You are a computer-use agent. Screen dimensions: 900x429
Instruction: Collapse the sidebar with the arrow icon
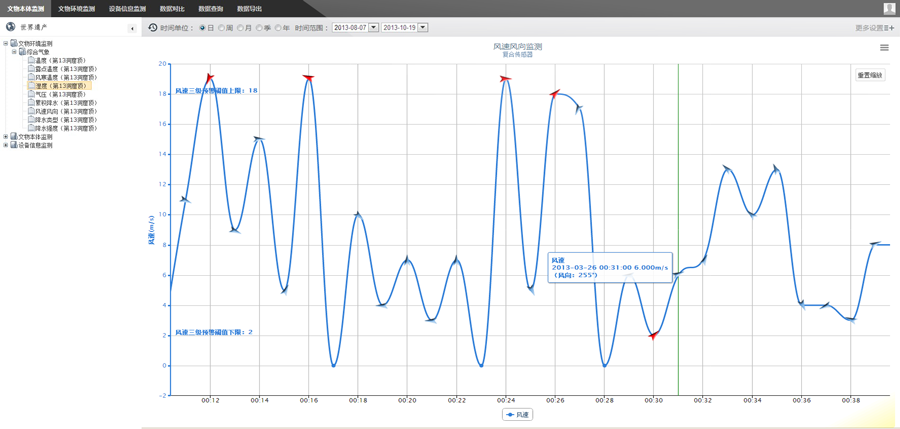(x=133, y=28)
